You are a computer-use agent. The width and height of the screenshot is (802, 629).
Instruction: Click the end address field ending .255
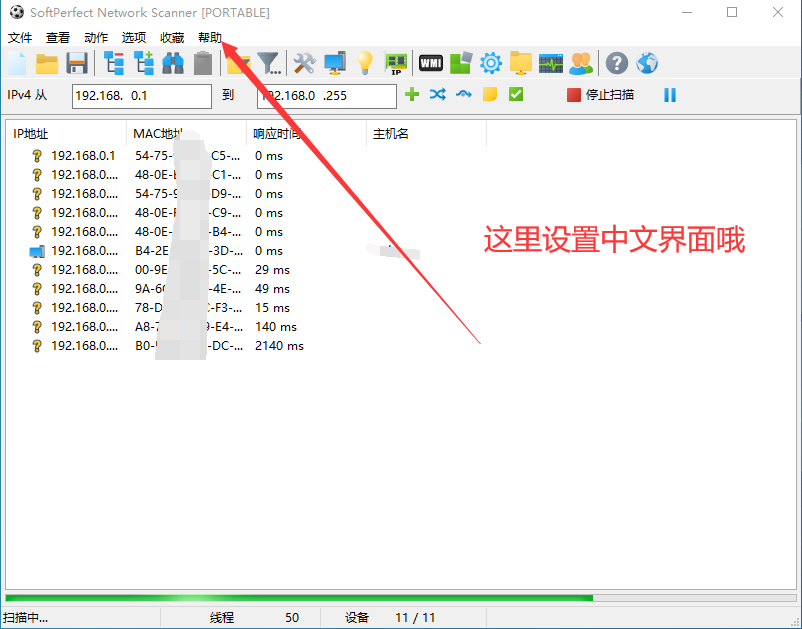327,96
